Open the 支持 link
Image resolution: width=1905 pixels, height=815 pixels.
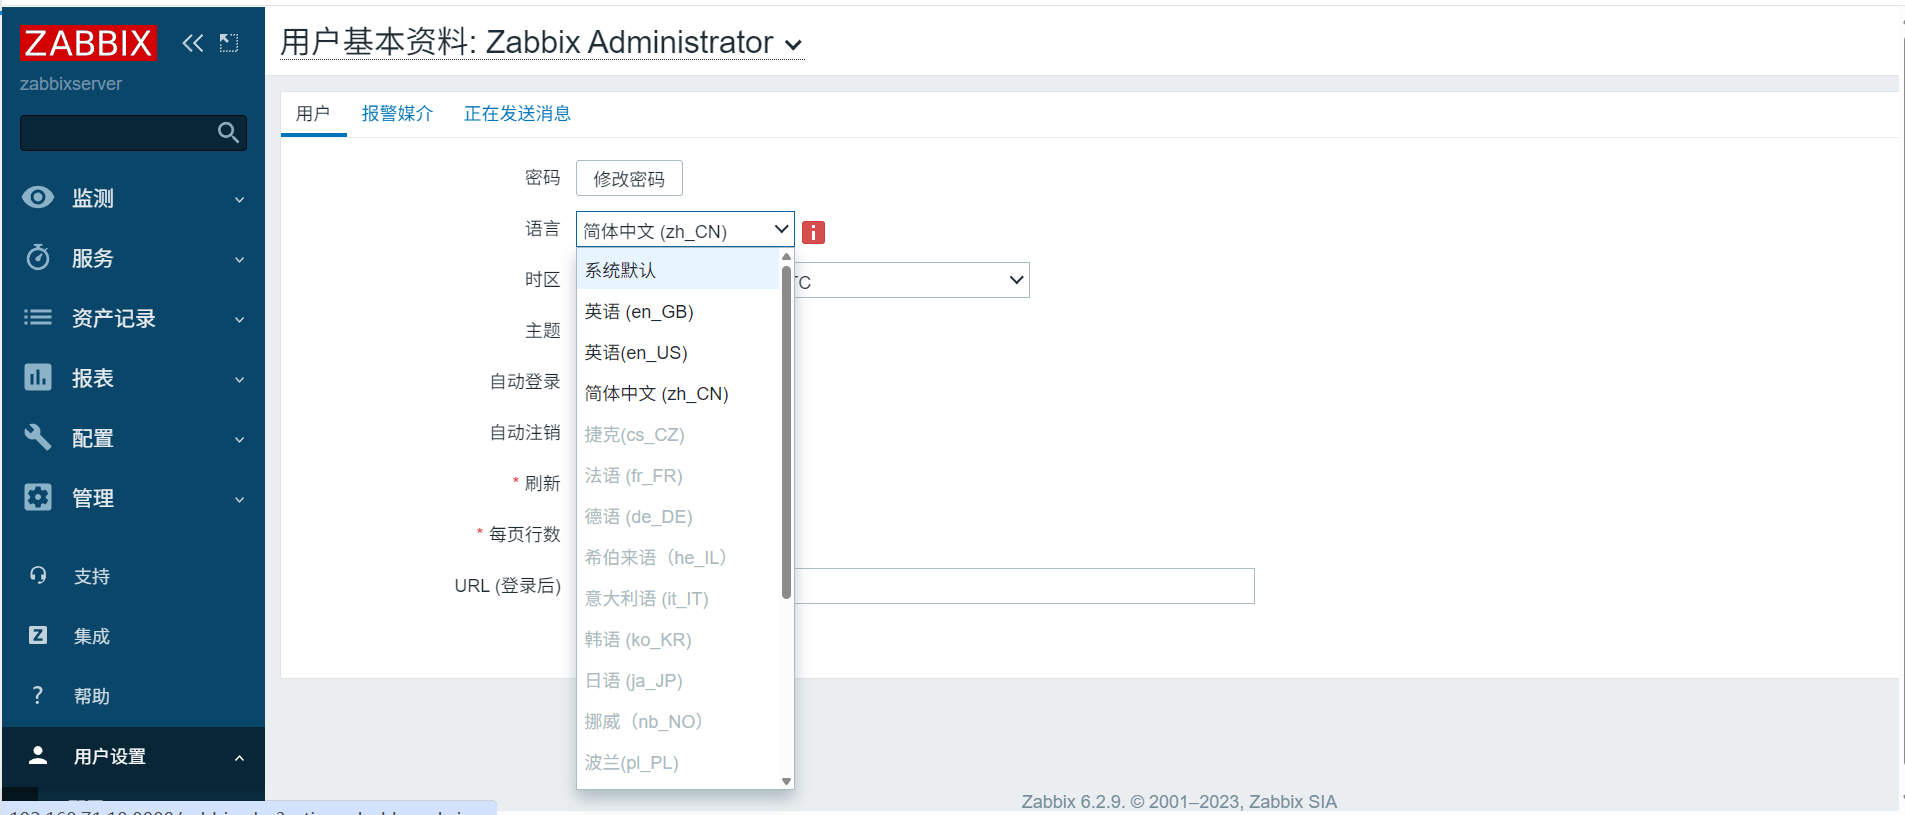point(92,576)
